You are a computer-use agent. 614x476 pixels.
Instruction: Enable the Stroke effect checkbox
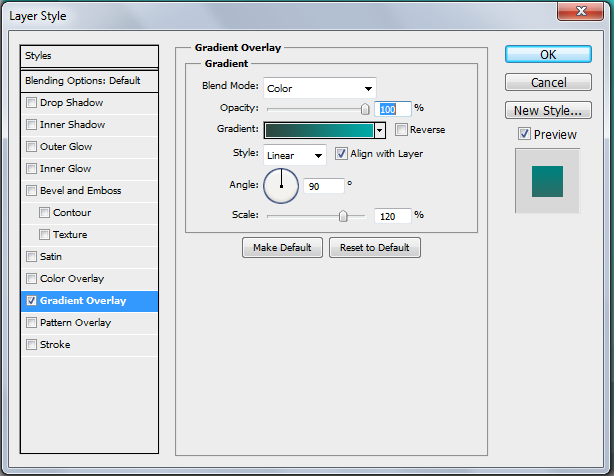point(32,345)
